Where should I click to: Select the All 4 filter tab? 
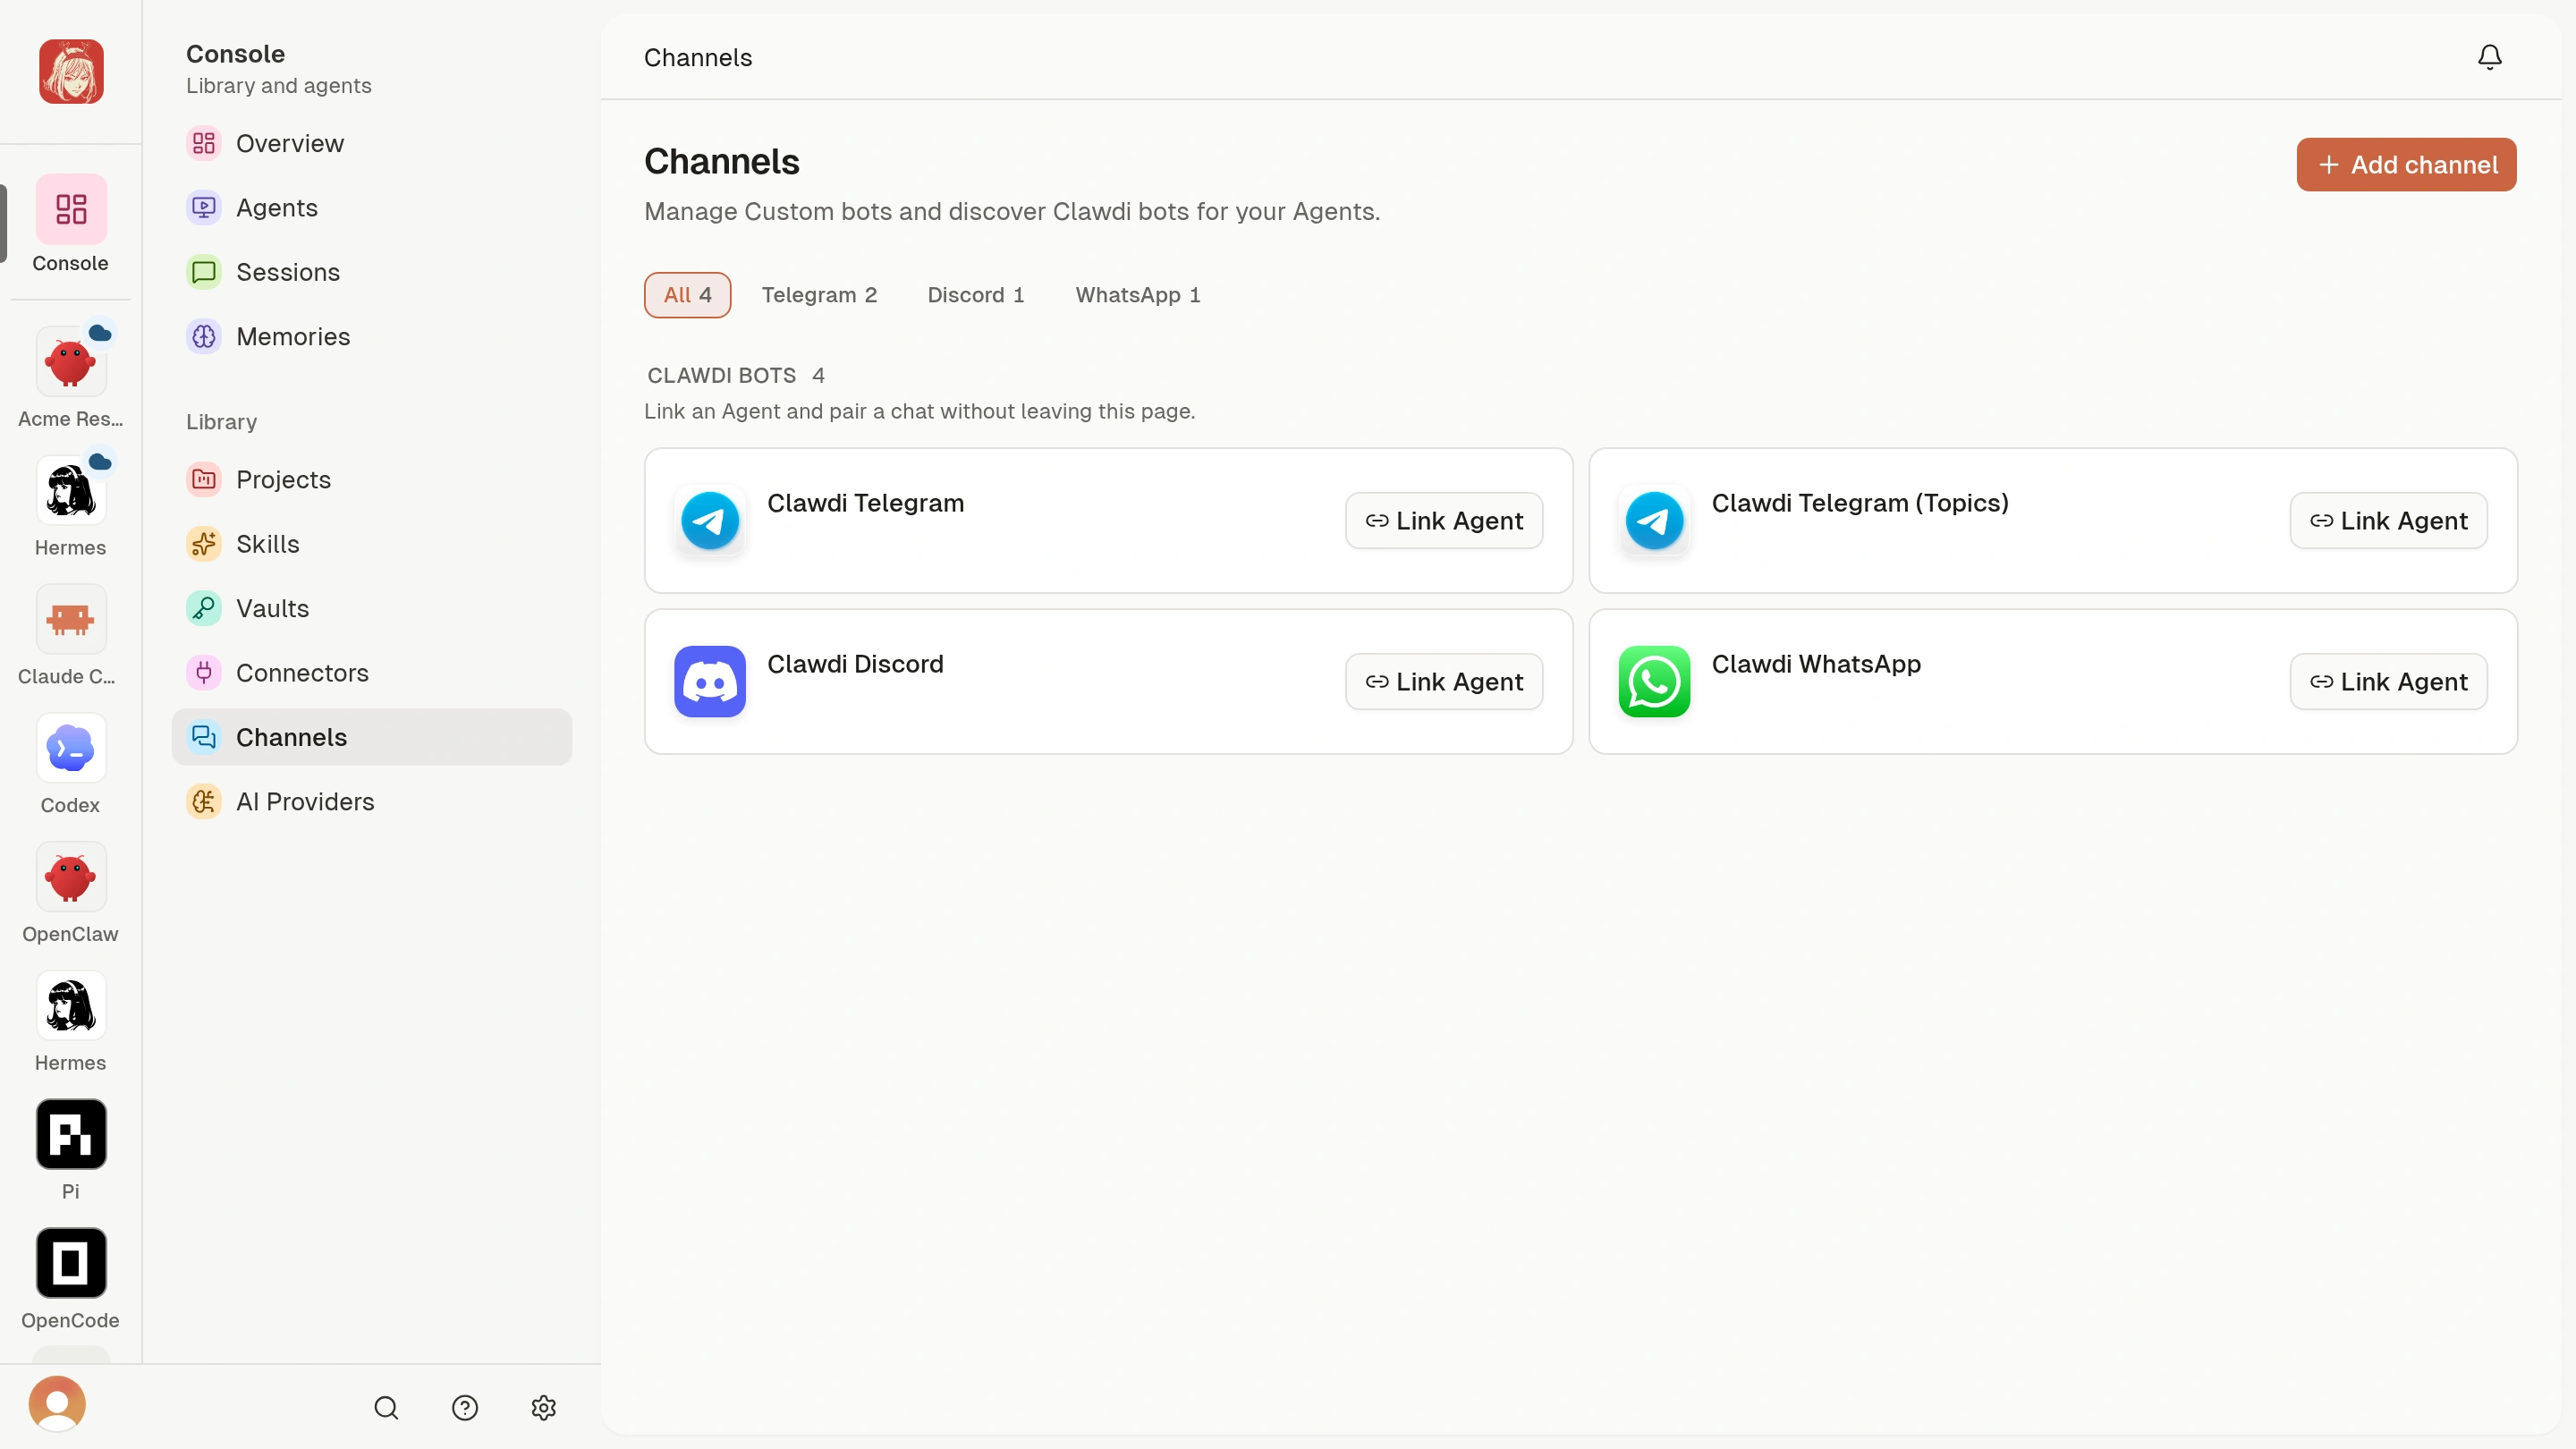click(x=687, y=295)
